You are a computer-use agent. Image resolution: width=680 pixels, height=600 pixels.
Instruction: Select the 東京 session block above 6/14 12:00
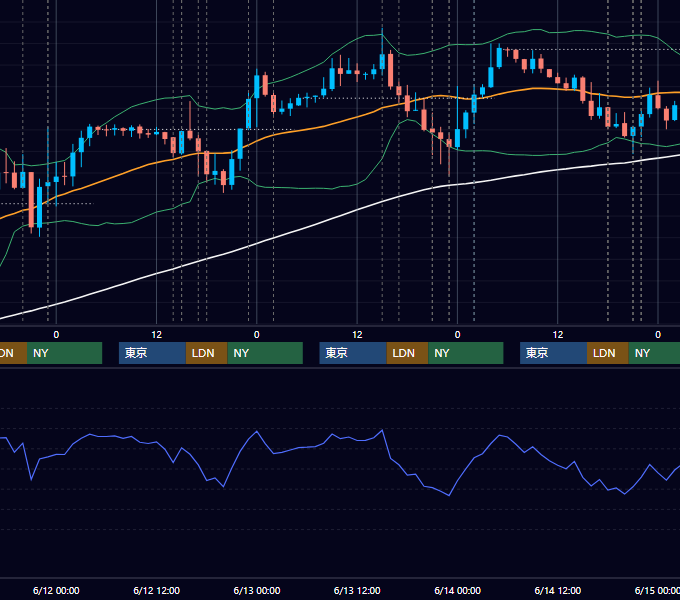click(x=553, y=353)
